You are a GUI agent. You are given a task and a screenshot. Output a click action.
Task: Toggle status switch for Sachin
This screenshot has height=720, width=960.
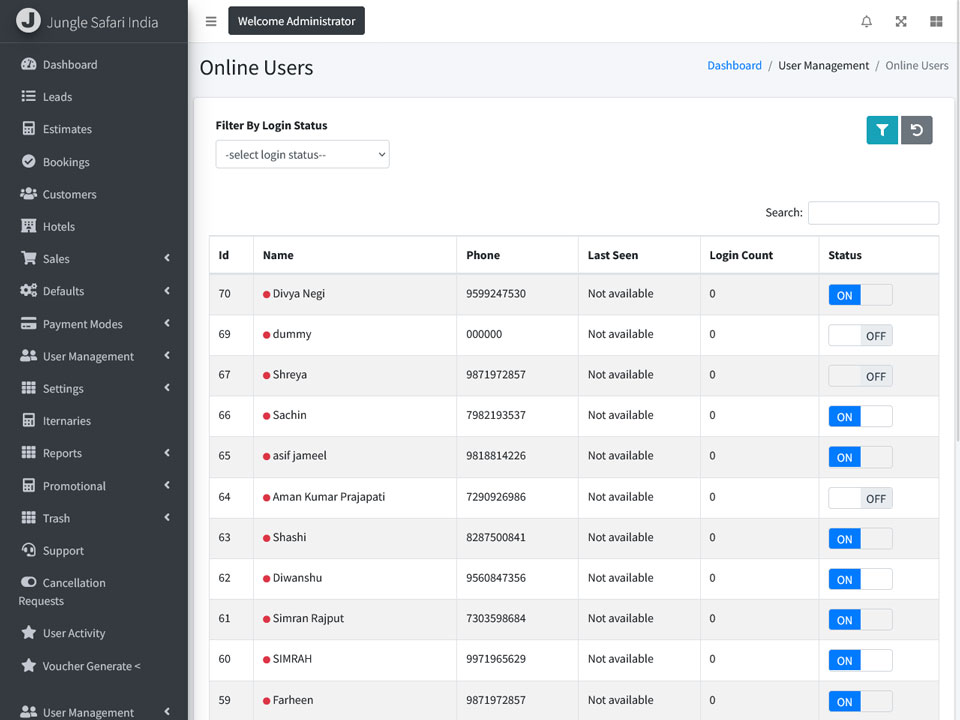pos(860,416)
